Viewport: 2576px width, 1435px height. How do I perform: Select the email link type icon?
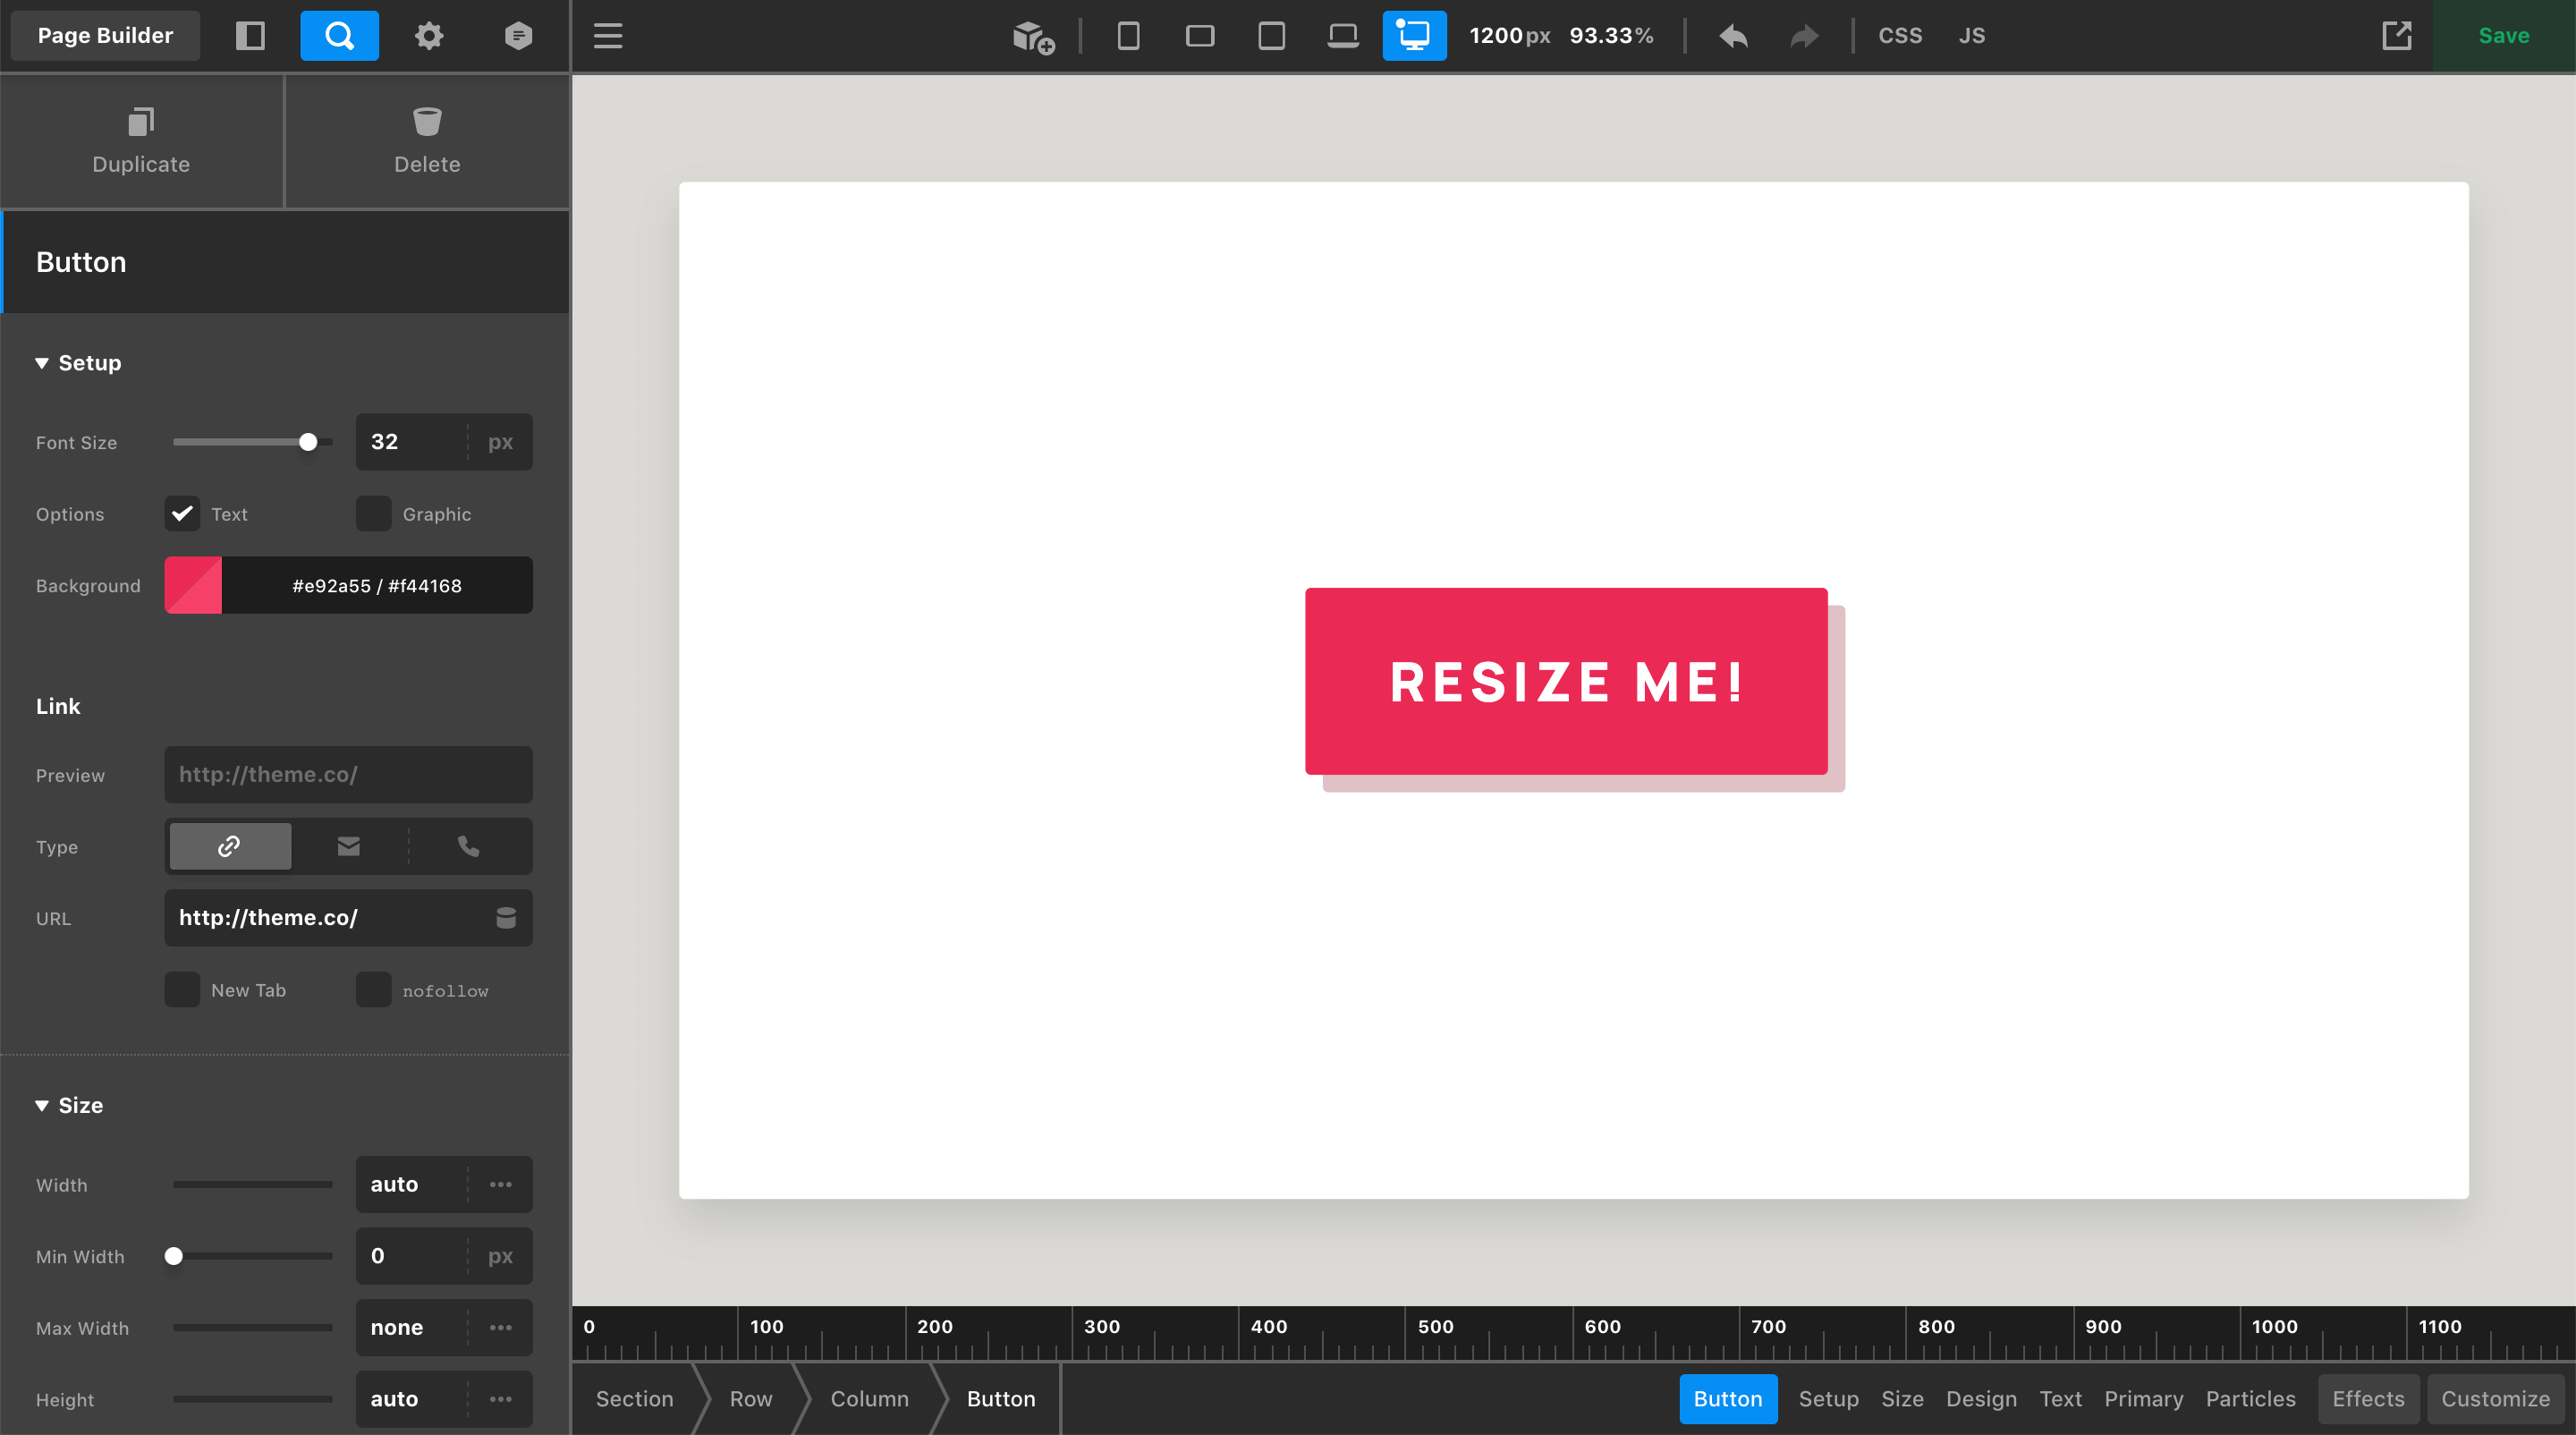[348, 846]
